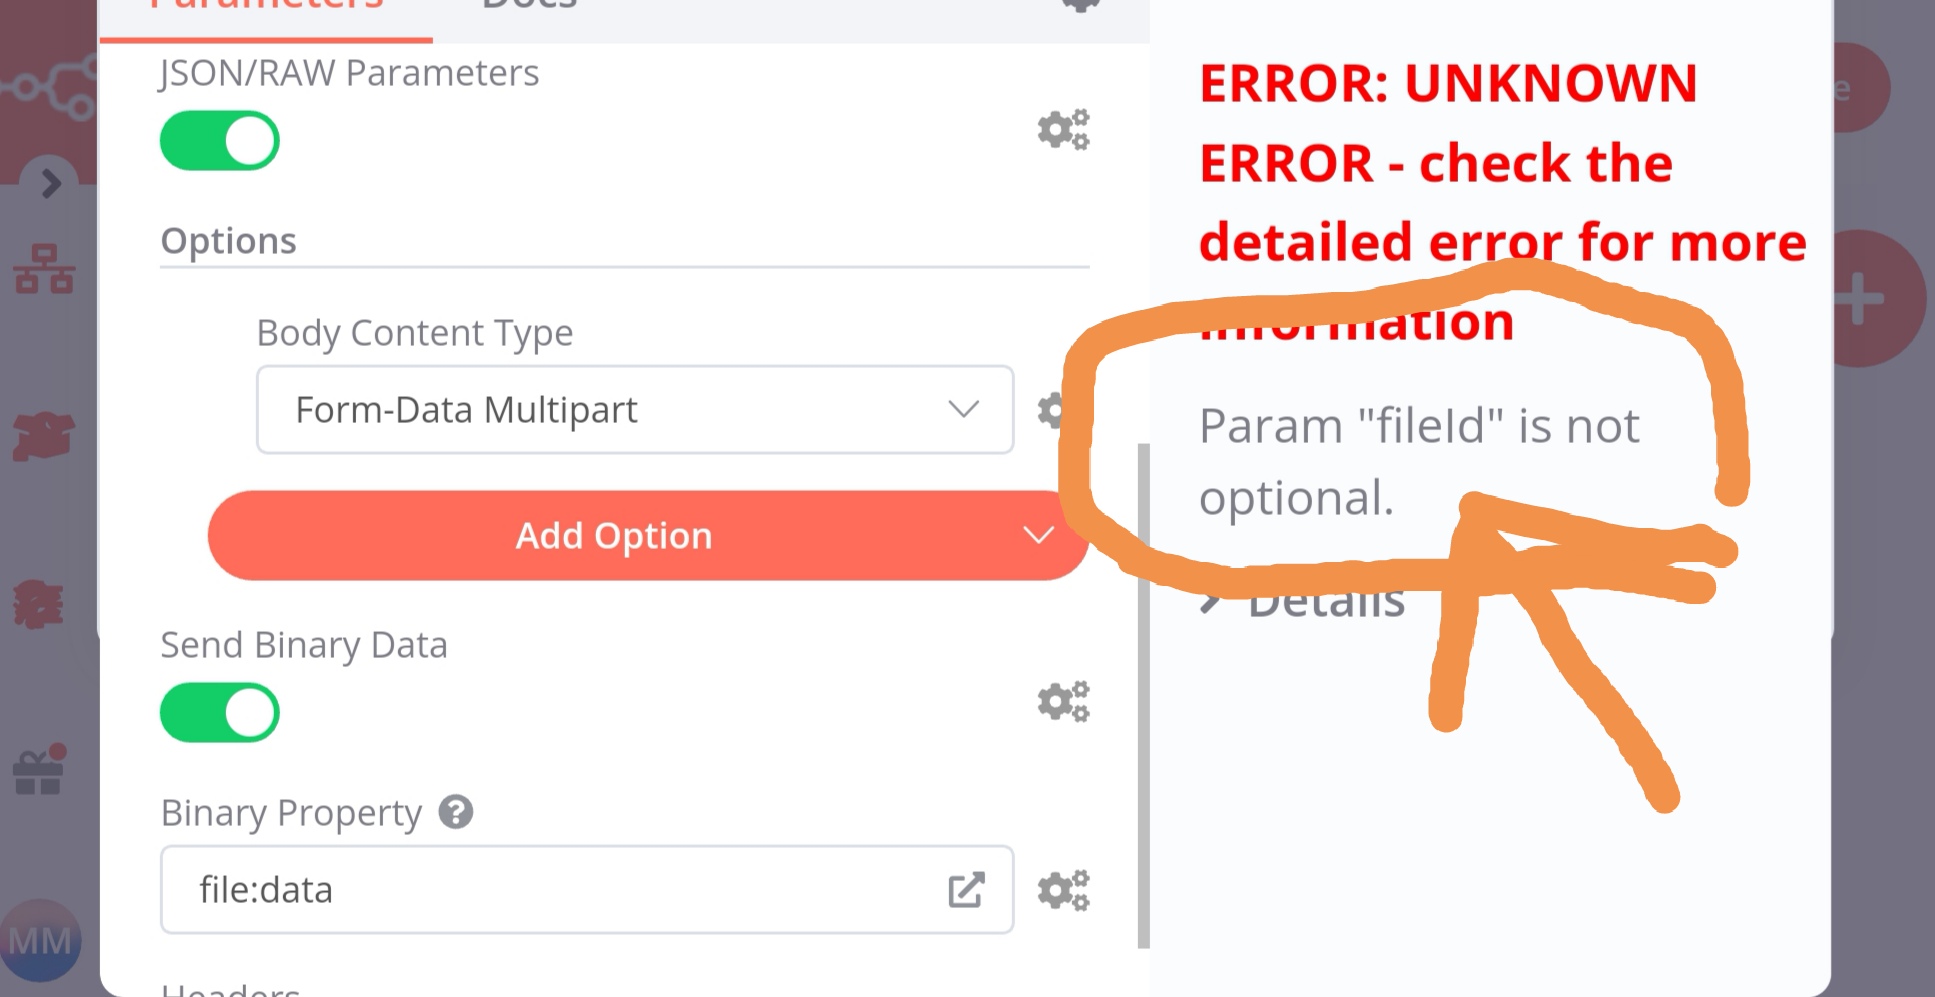Viewport: 1935px width, 997px height.
Task: Select the Parameters tab
Action: click(x=265, y=6)
